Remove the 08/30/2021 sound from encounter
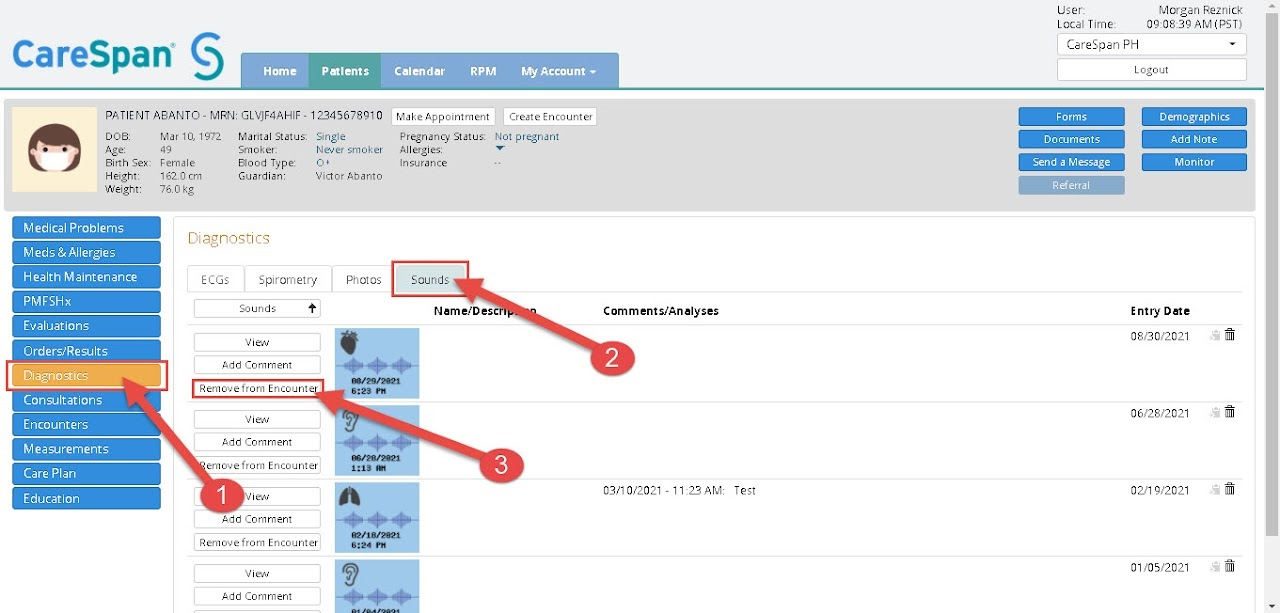This screenshot has width=1280, height=613. pos(257,388)
